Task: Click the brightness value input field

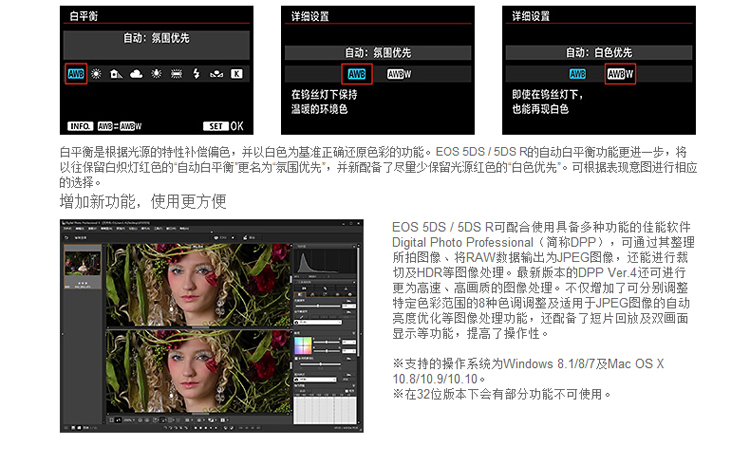Action: click(349, 306)
